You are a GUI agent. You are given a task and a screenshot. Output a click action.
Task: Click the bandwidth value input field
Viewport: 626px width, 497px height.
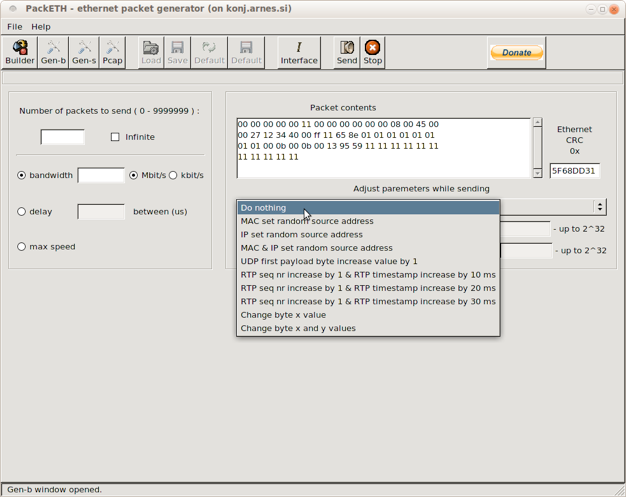pos(101,175)
